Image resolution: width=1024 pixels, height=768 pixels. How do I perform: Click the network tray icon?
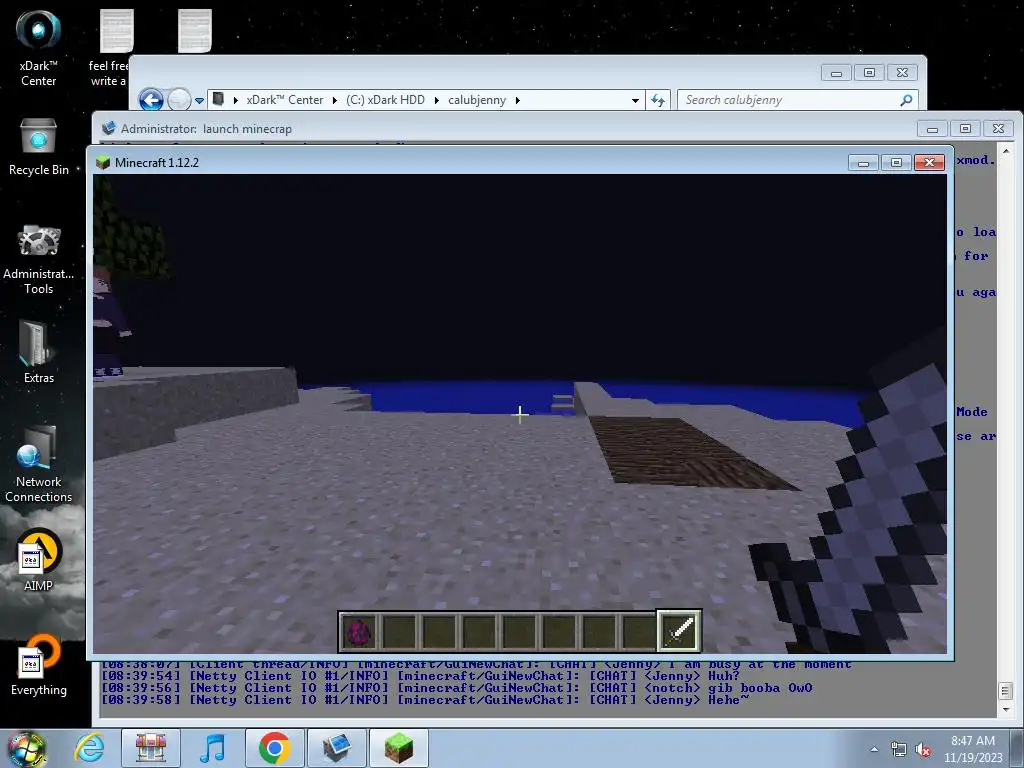coord(899,750)
